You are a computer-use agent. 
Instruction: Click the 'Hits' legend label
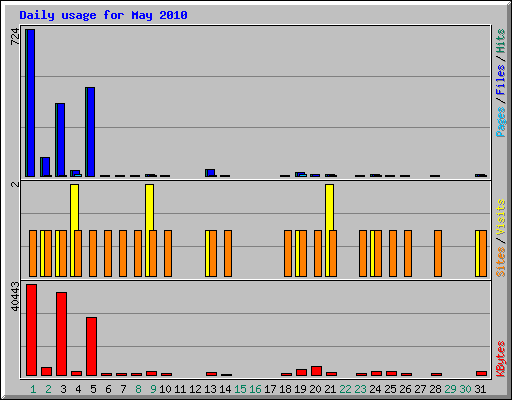500,41
